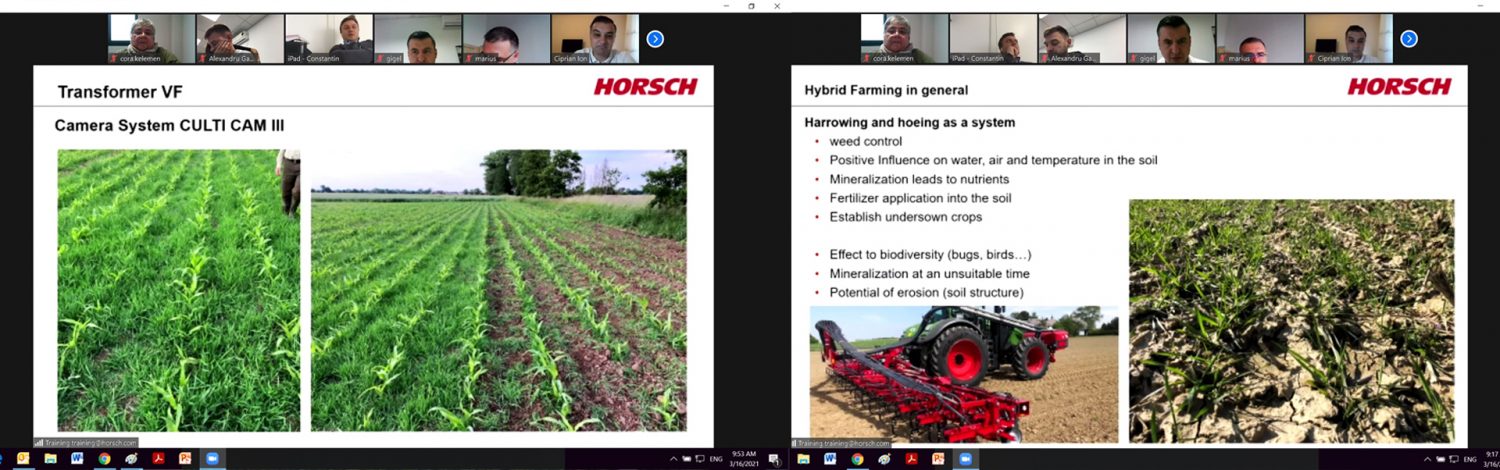Select the marius video thumbnail above the Transformer VF slide
This screenshot has width=1500, height=470.
point(506,39)
